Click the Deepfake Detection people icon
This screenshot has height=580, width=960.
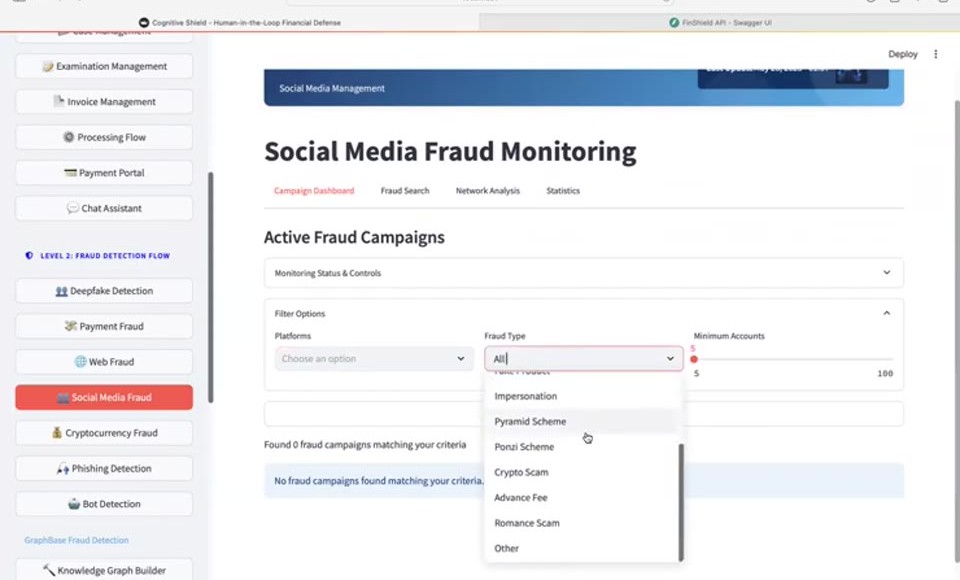pos(61,292)
